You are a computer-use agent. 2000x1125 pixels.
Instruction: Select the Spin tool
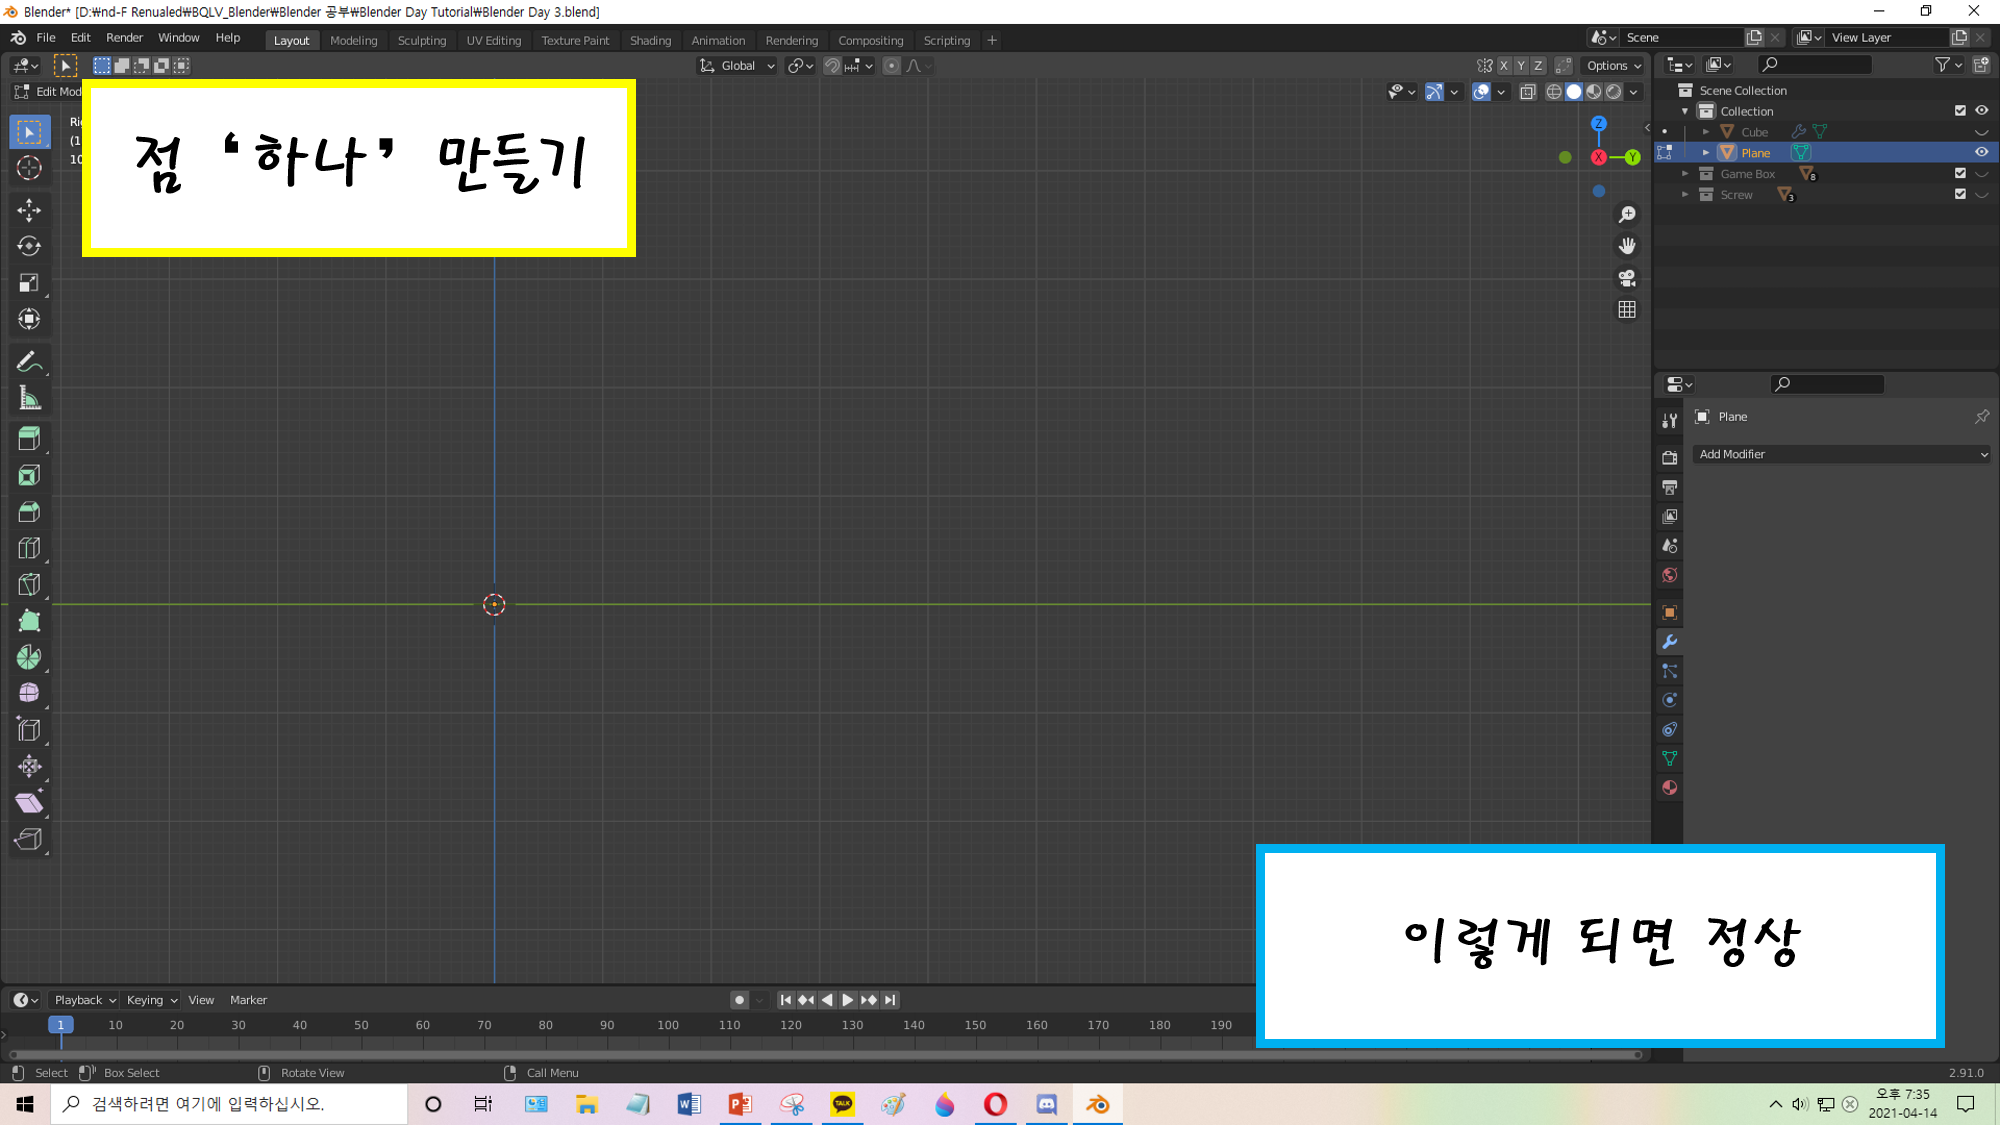click(29, 657)
